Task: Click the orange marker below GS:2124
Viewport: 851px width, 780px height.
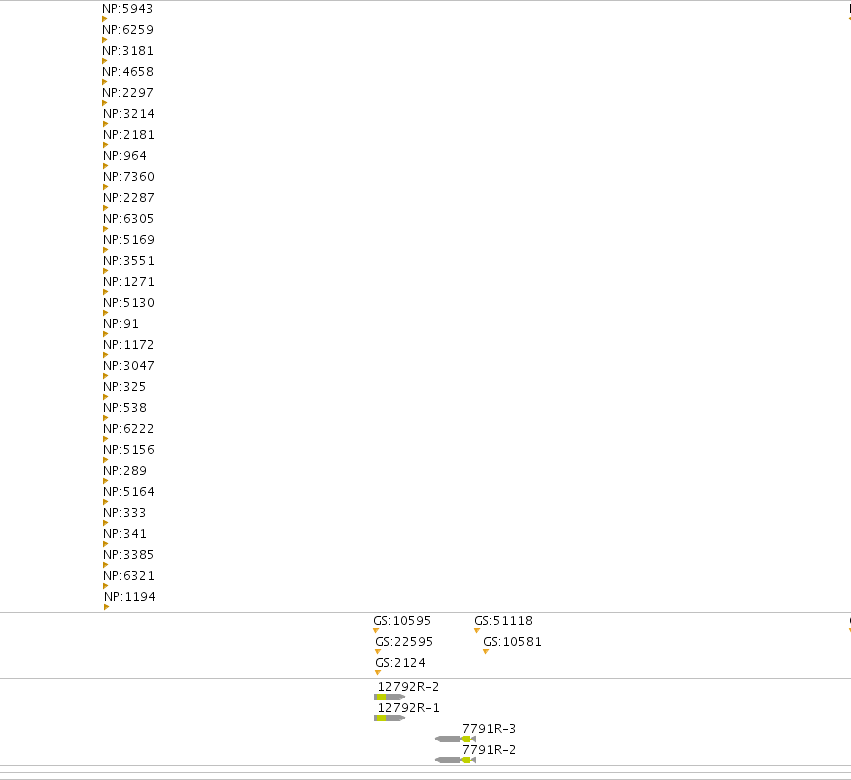Action: (378, 673)
